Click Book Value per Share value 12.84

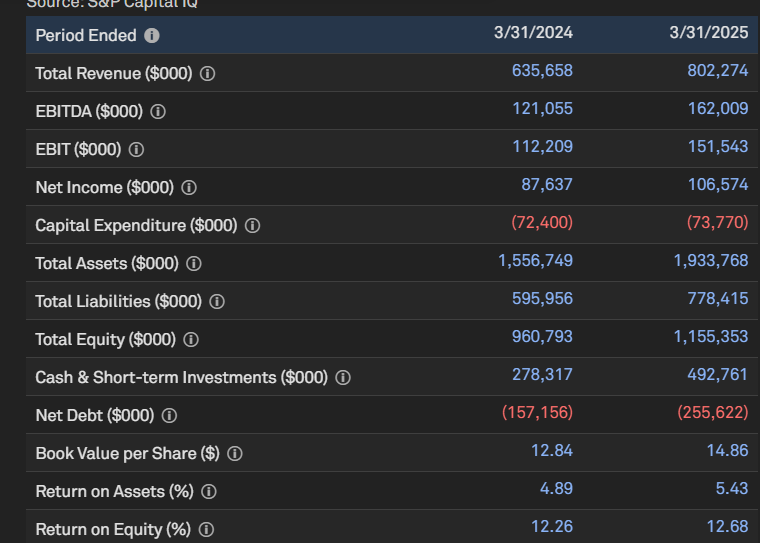[x=552, y=451]
